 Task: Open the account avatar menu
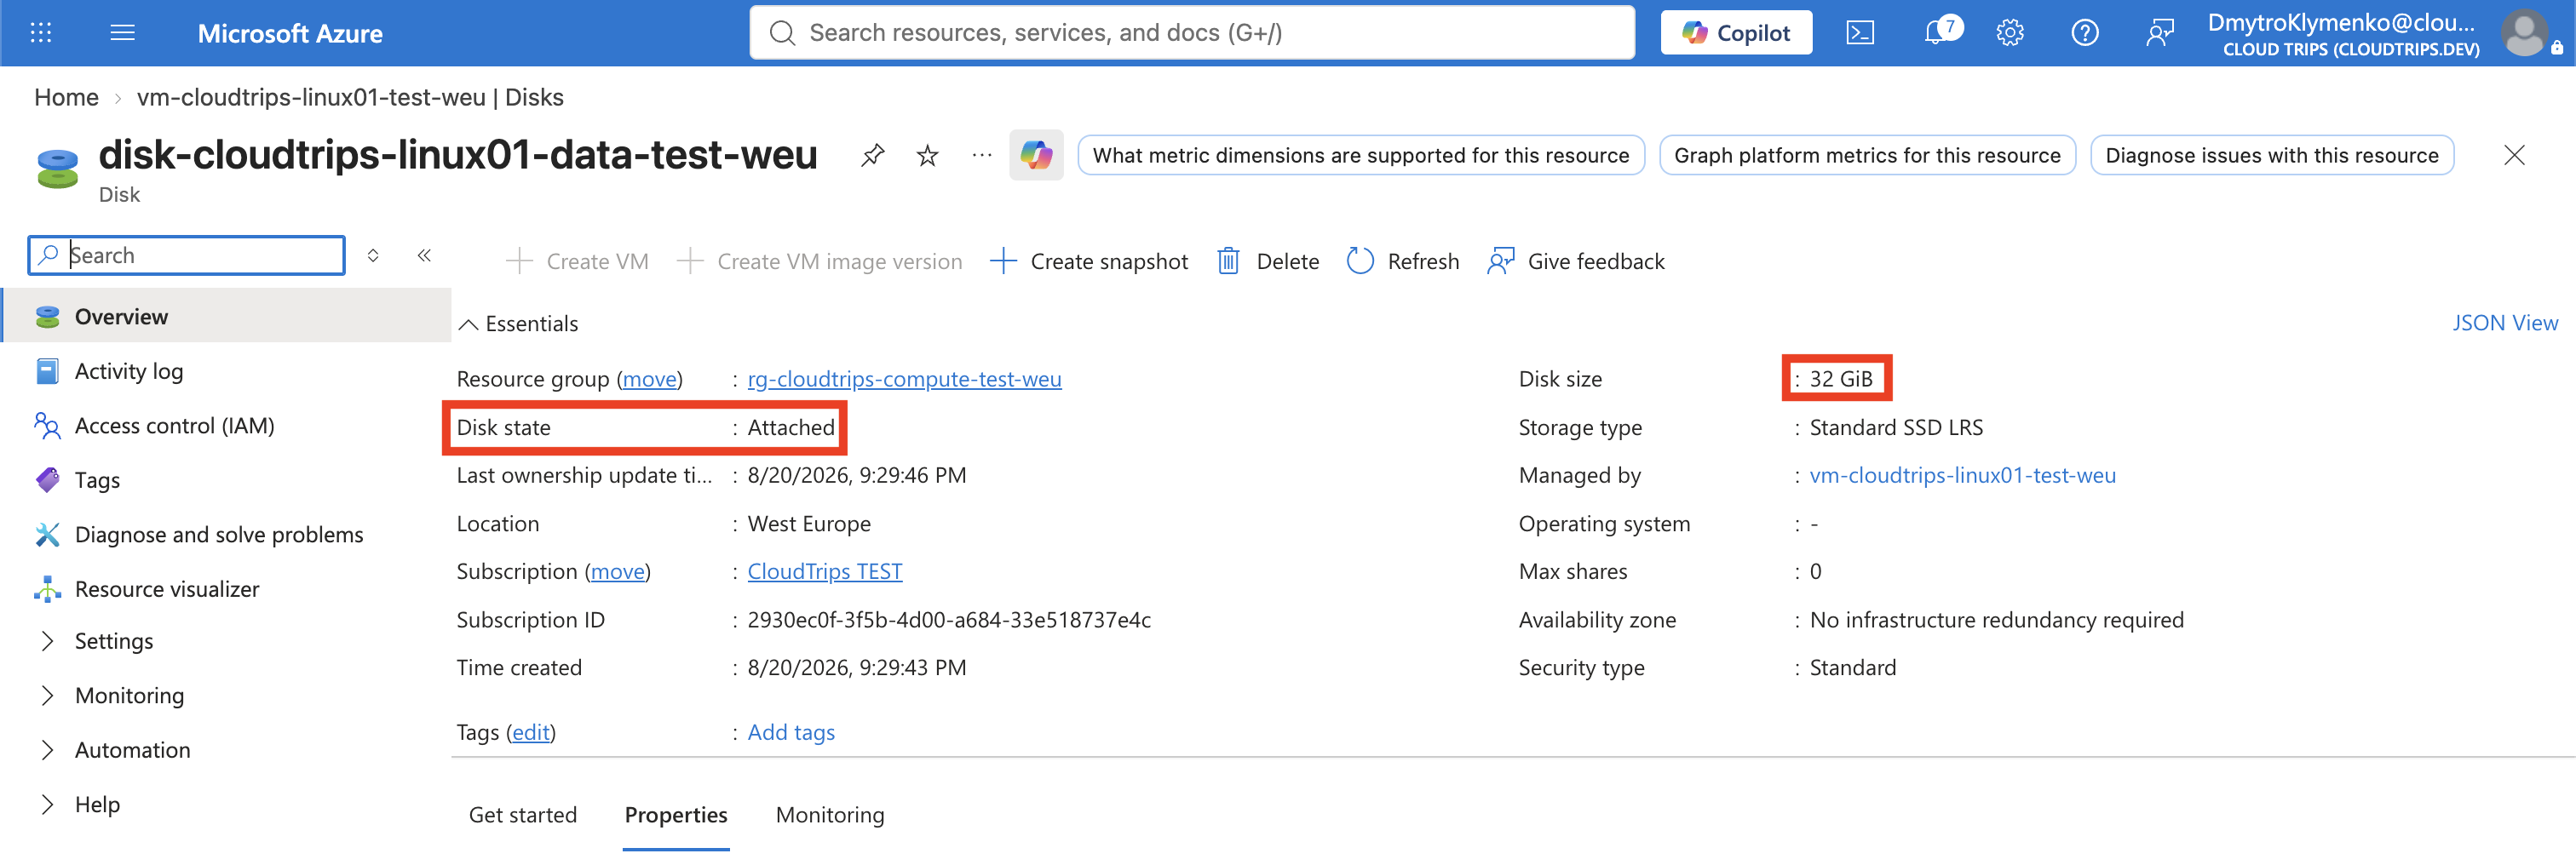[2526, 33]
